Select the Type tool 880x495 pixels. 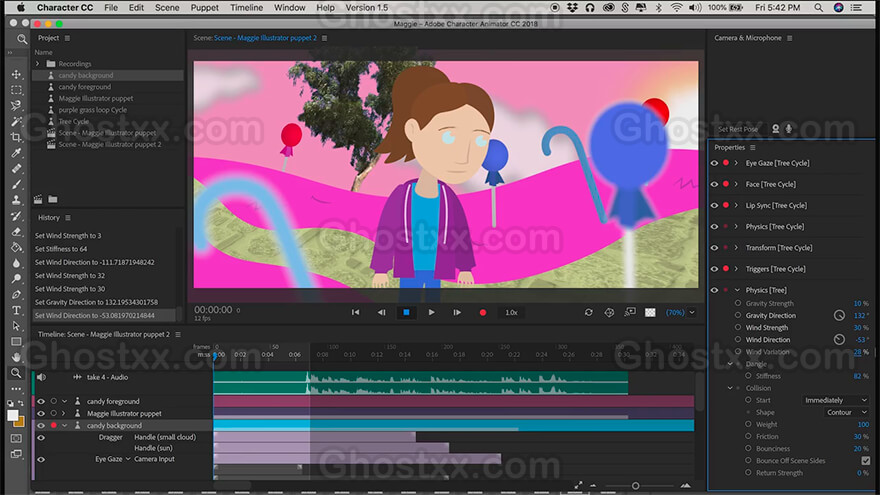16,310
